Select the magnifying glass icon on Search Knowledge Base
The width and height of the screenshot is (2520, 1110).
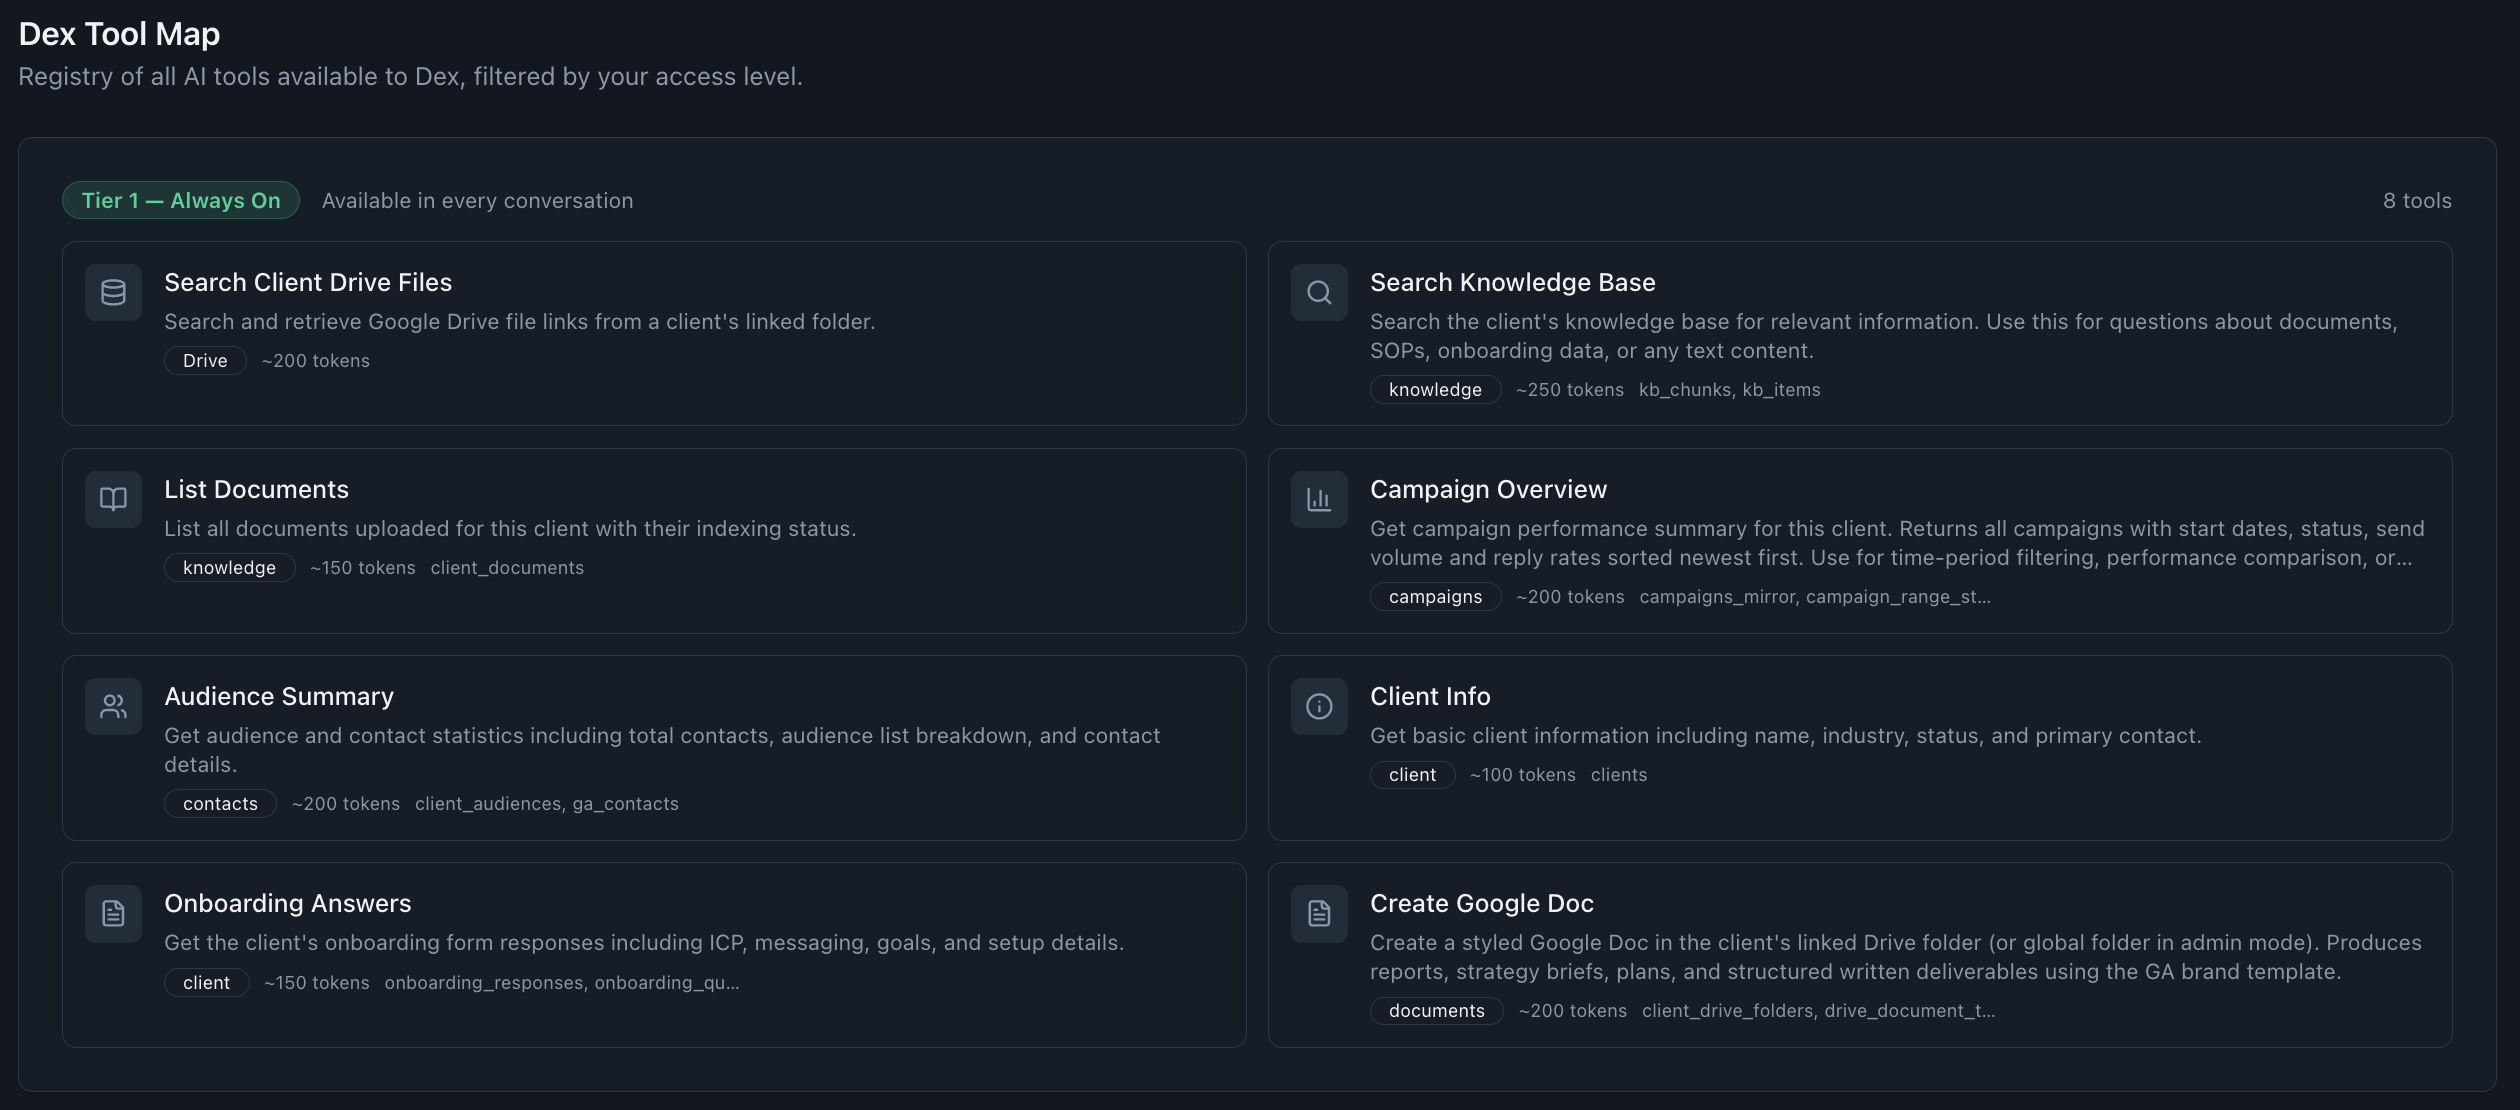point(1319,292)
